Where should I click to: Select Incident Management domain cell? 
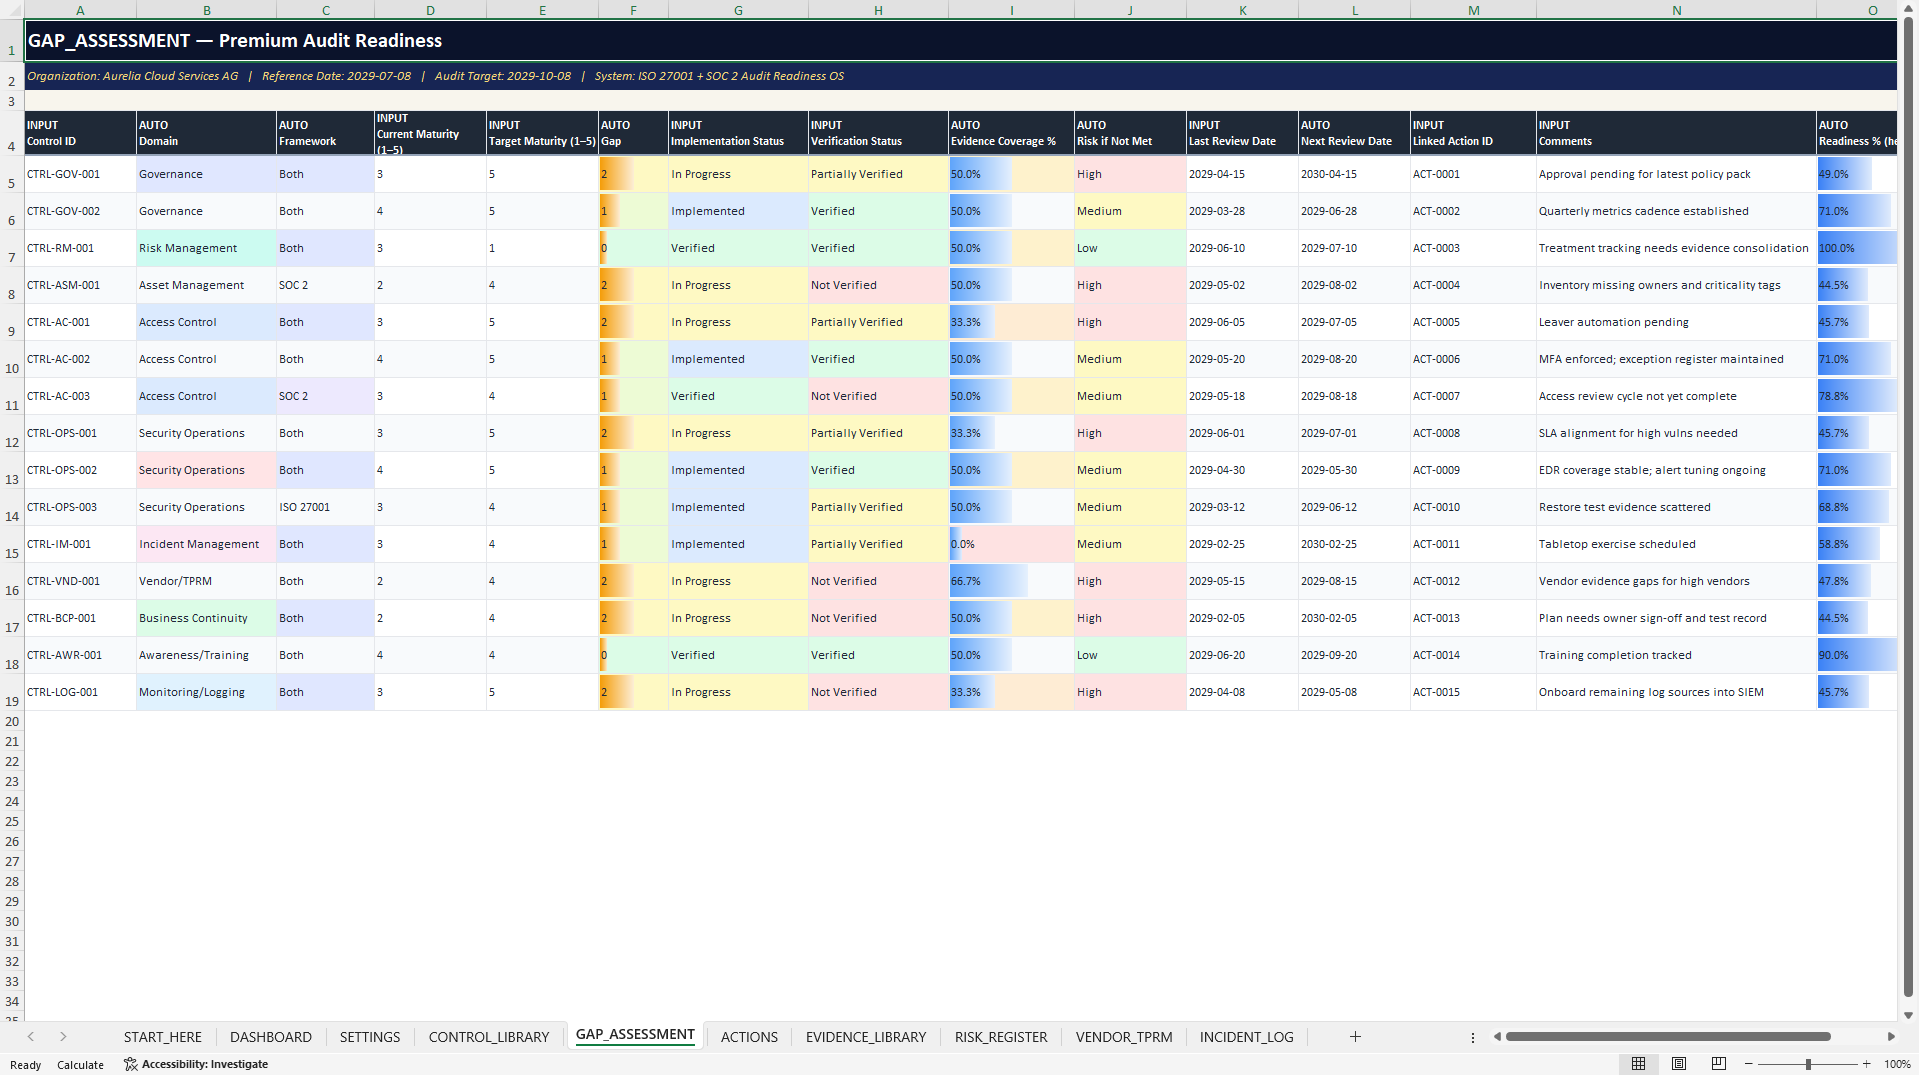(206, 544)
